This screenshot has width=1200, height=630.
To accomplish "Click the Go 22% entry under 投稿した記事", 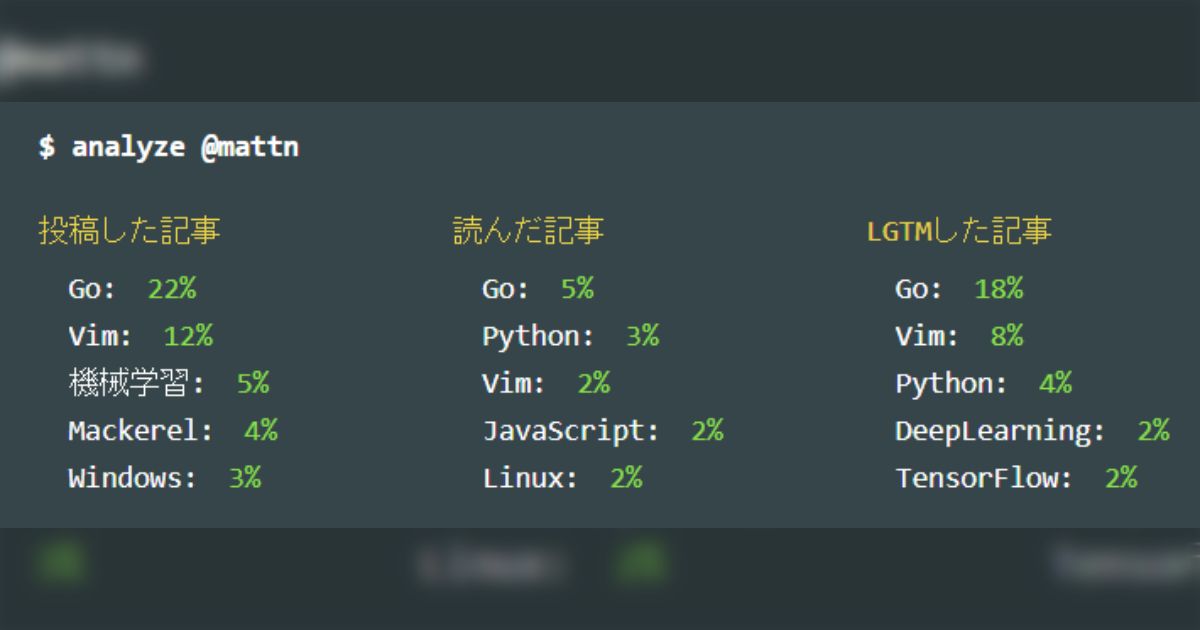I will (x=132, y=289).
